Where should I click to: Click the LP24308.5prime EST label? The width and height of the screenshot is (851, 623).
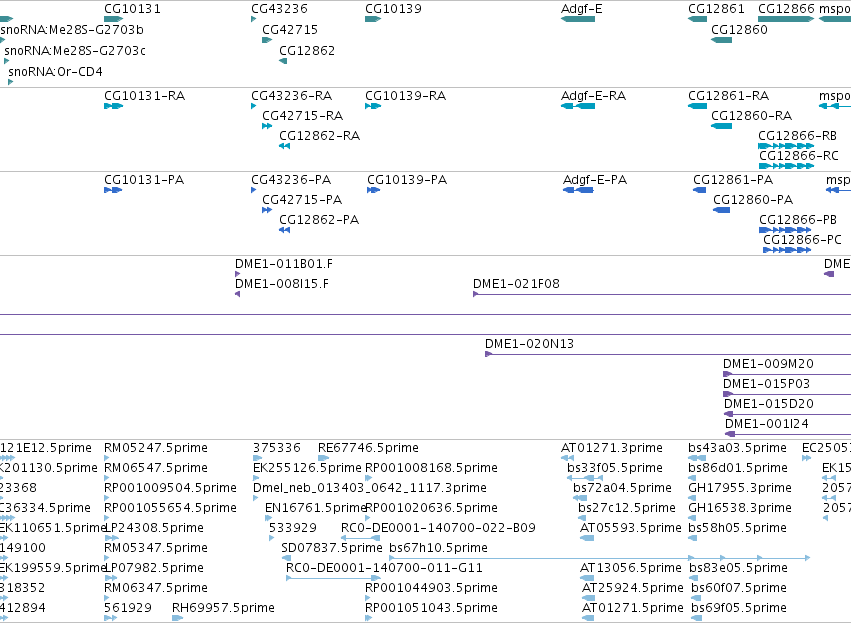[154, 528]
